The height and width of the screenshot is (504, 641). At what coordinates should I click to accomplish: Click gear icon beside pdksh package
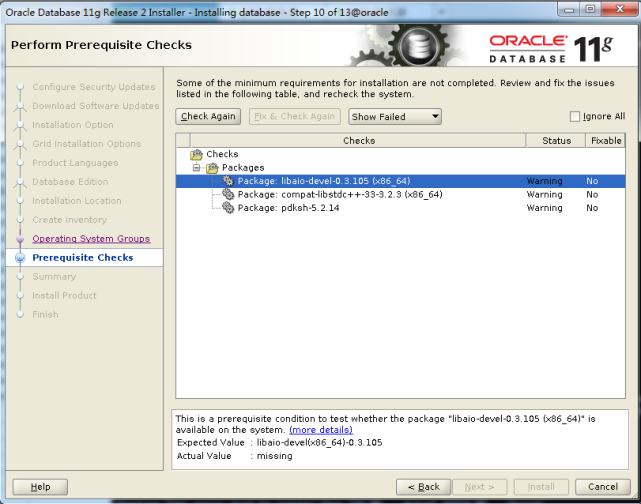228,208
